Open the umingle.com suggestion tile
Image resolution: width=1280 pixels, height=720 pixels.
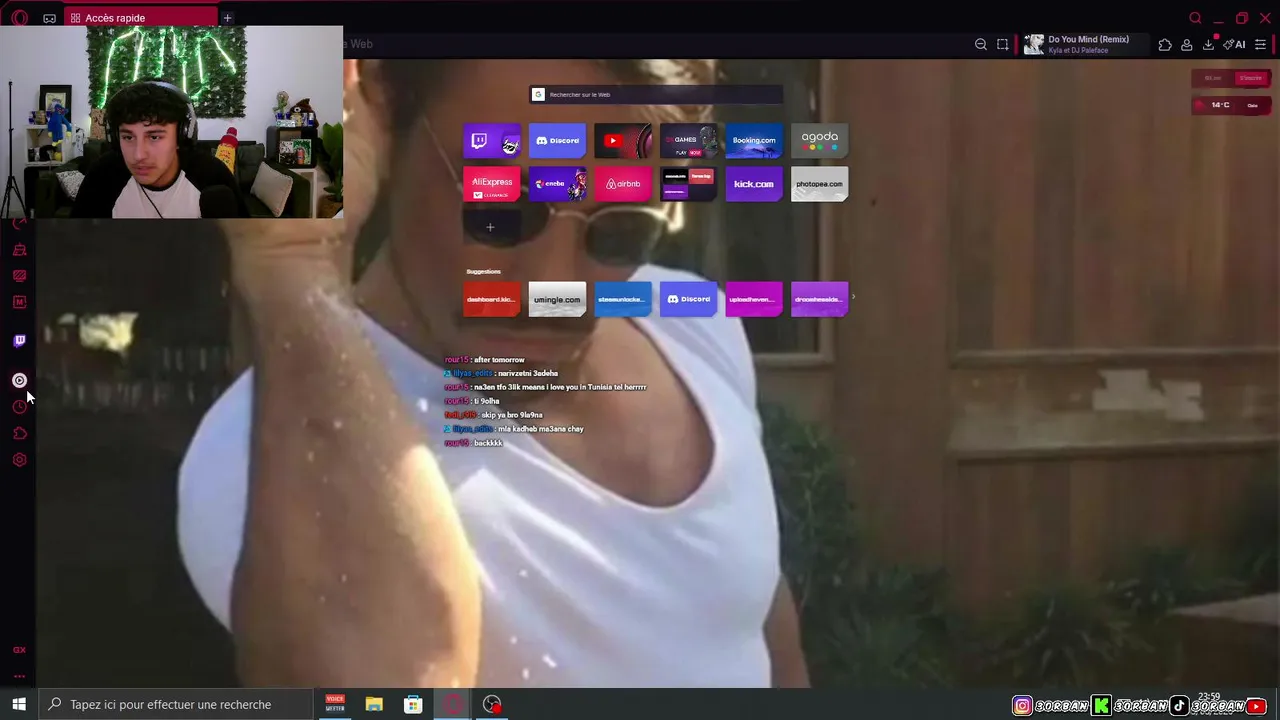(x=557, y=300)
